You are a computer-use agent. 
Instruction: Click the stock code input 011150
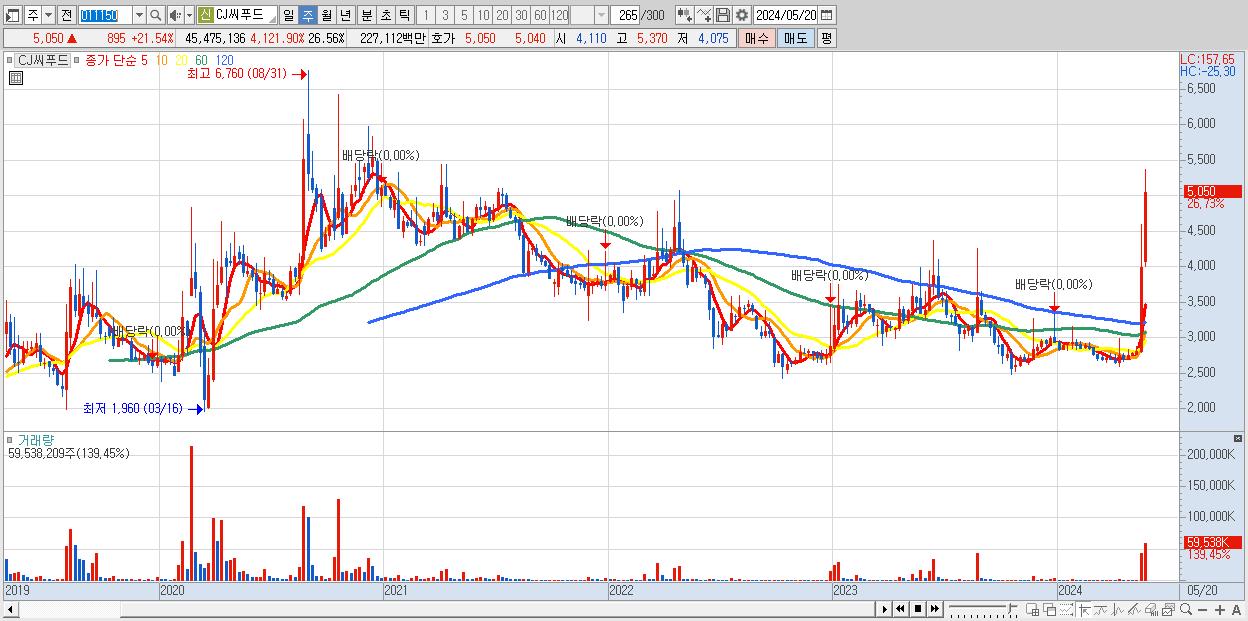104,15
